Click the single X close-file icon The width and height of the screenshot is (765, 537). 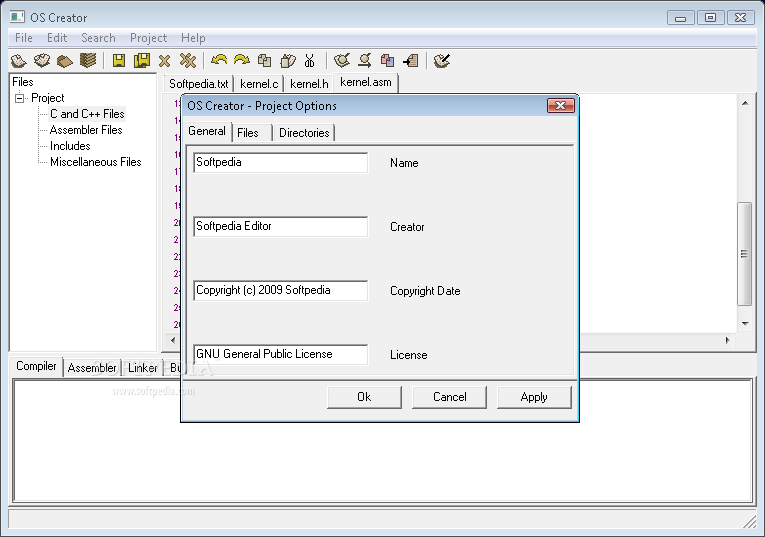164,61
